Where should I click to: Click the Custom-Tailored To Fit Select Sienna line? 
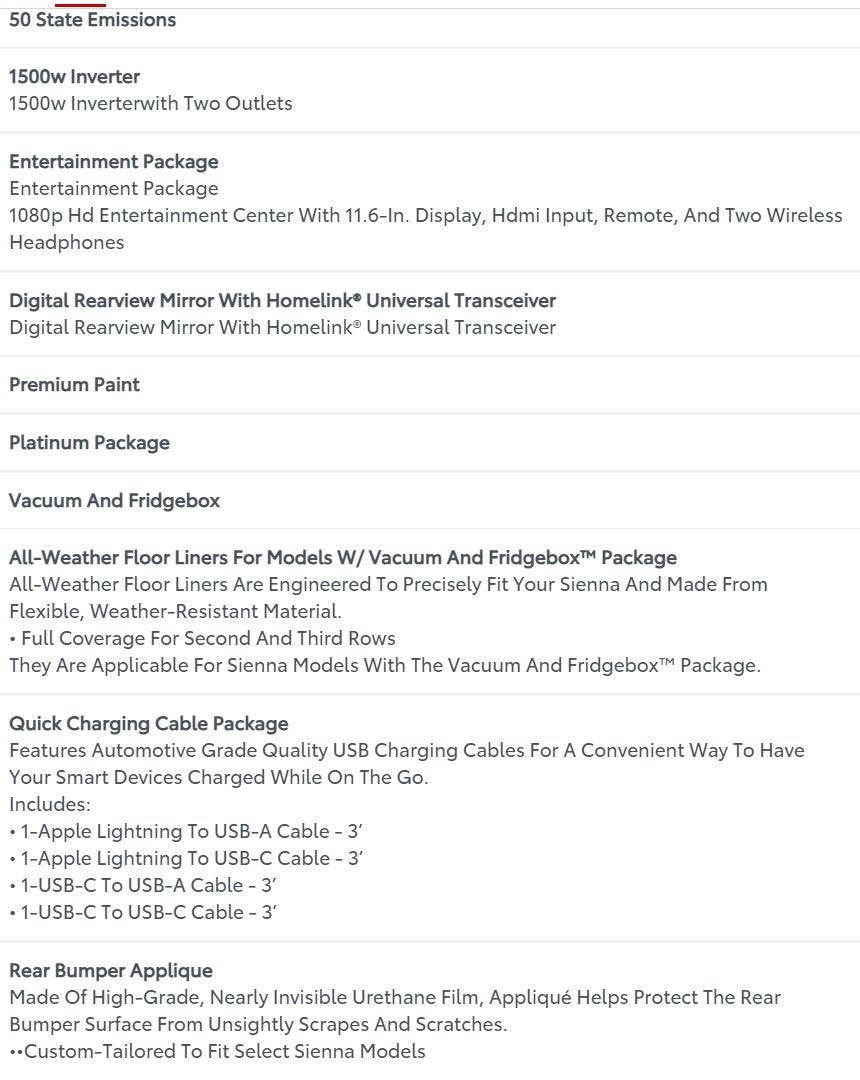tap(219, 1051)
